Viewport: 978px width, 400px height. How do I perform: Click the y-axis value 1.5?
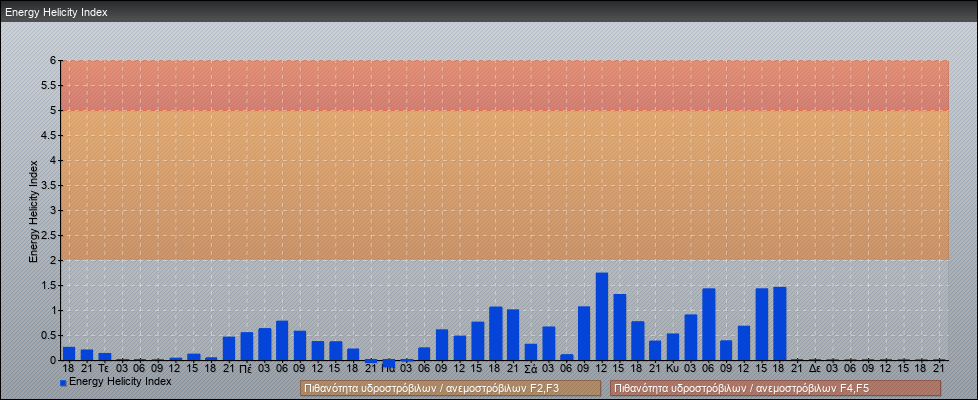pyautogui.click(x=49, y=285)
